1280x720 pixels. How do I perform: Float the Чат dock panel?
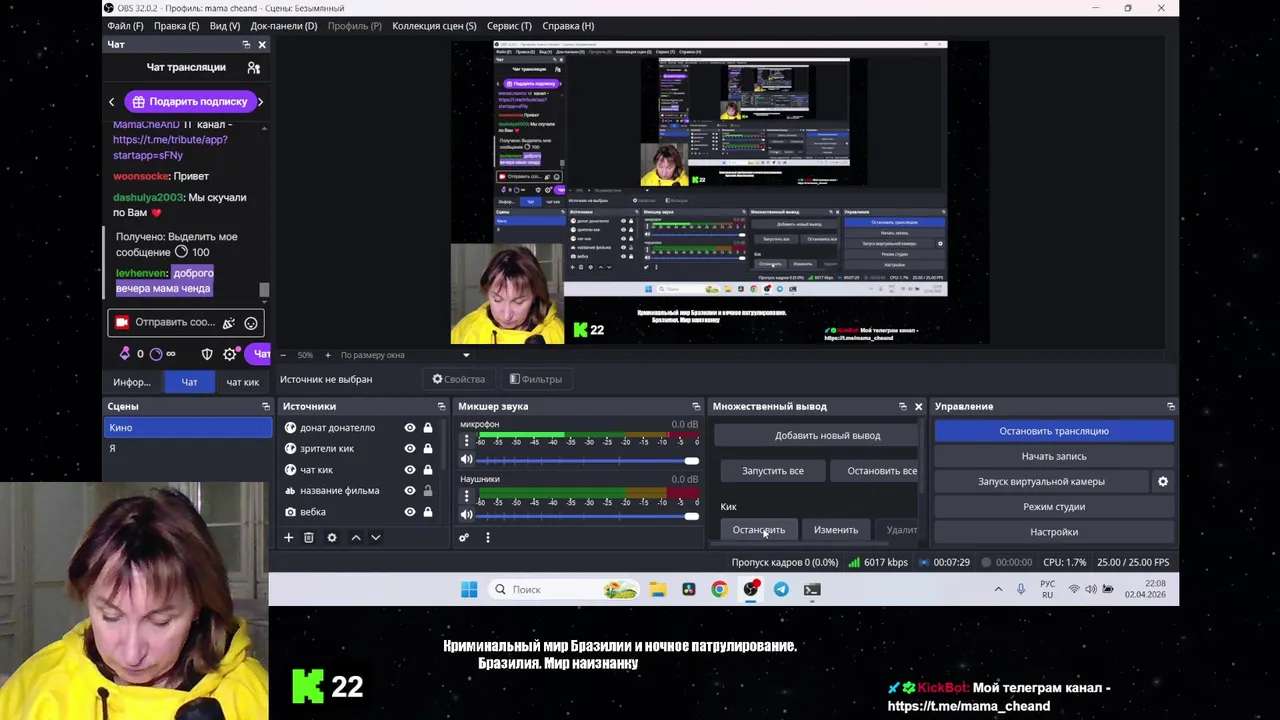point(246,44)
